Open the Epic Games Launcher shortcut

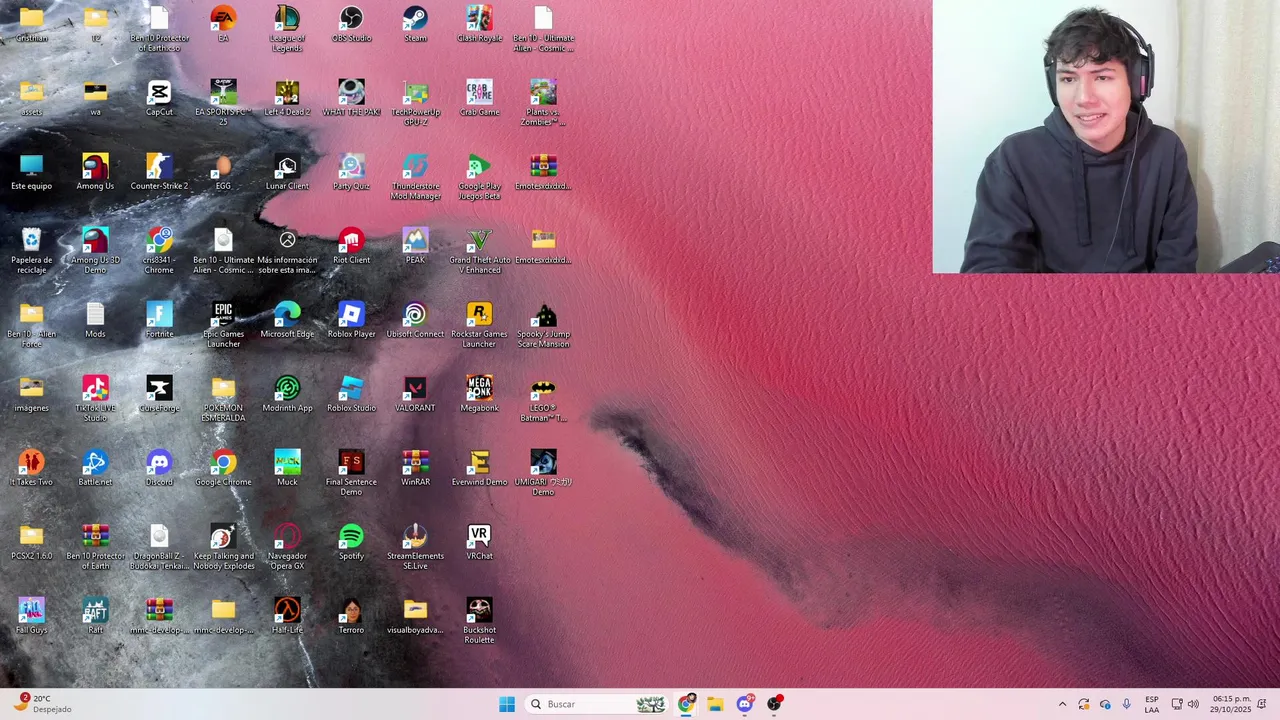tap(223, 325)
